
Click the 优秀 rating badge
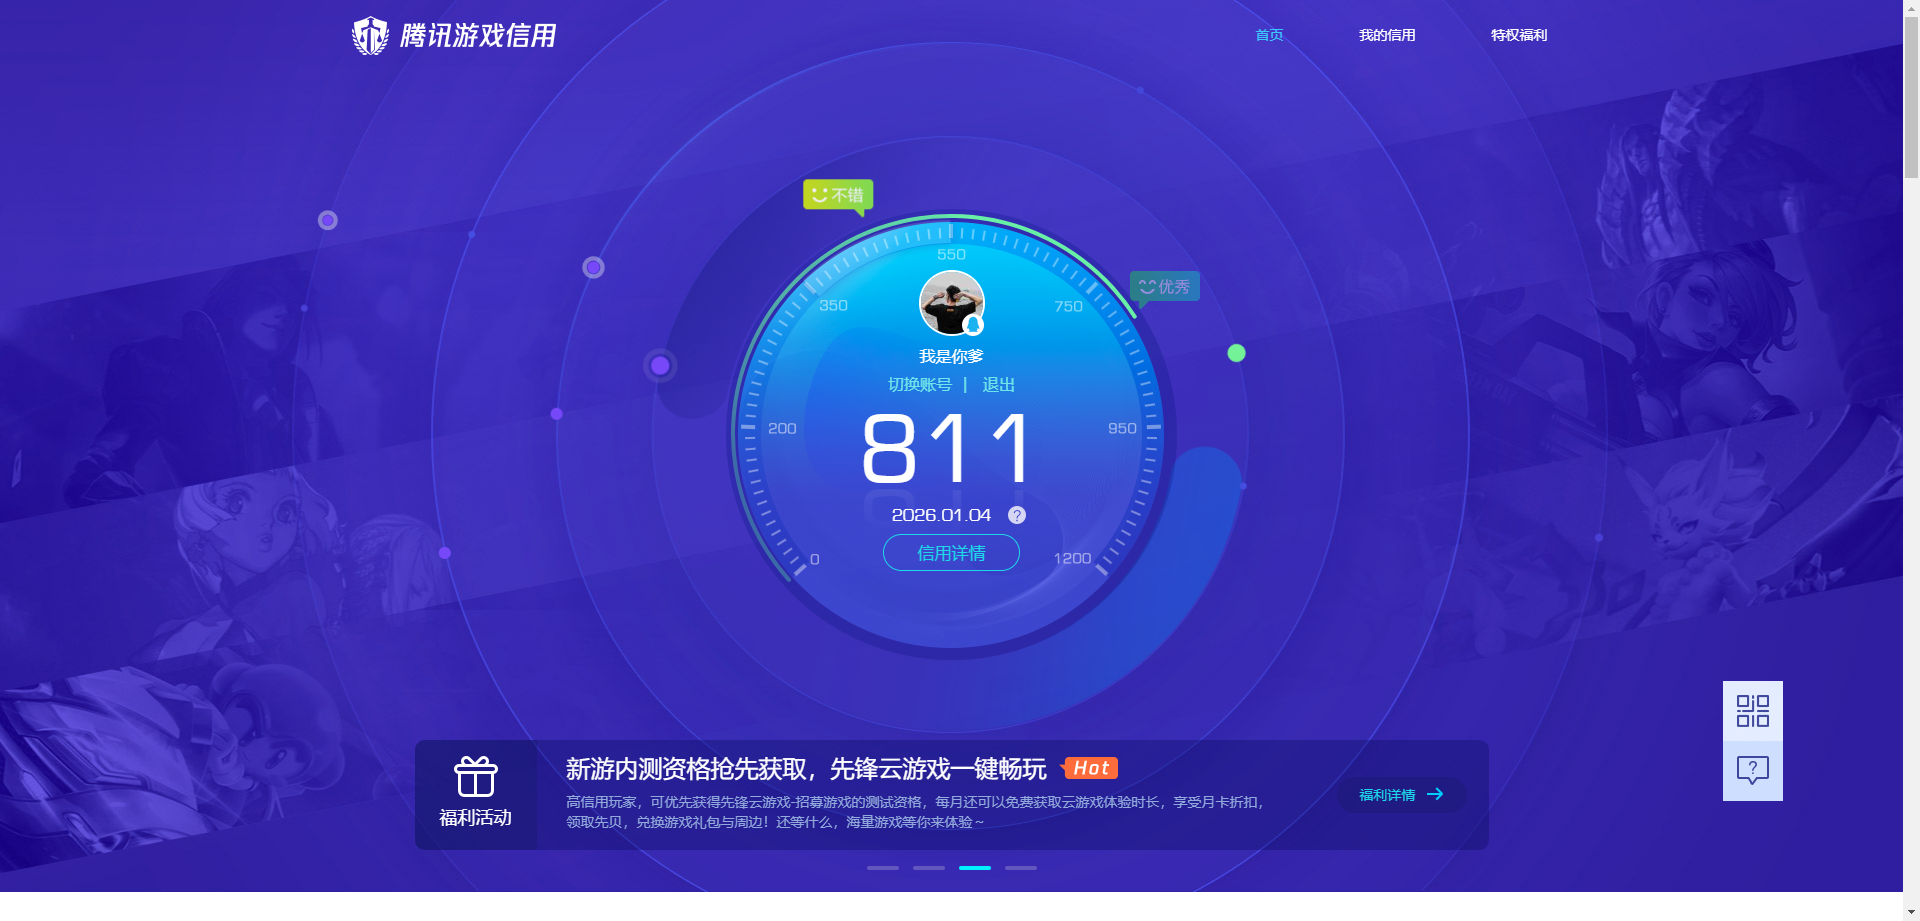click(1164, 286)
